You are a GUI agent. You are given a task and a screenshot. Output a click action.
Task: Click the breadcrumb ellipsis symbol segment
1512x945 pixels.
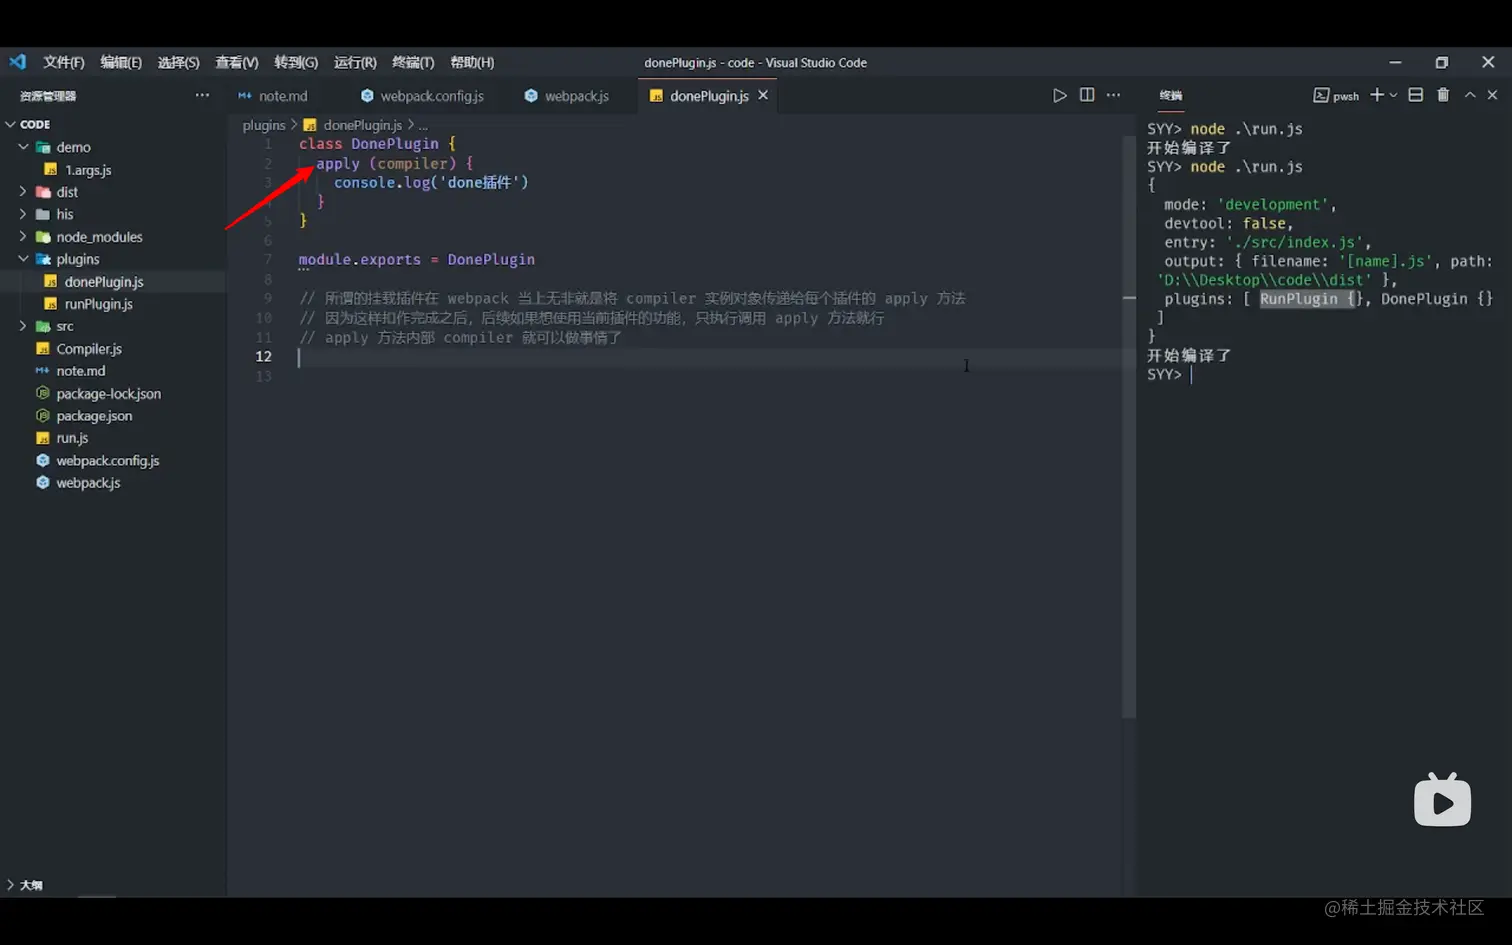[423, 125]
